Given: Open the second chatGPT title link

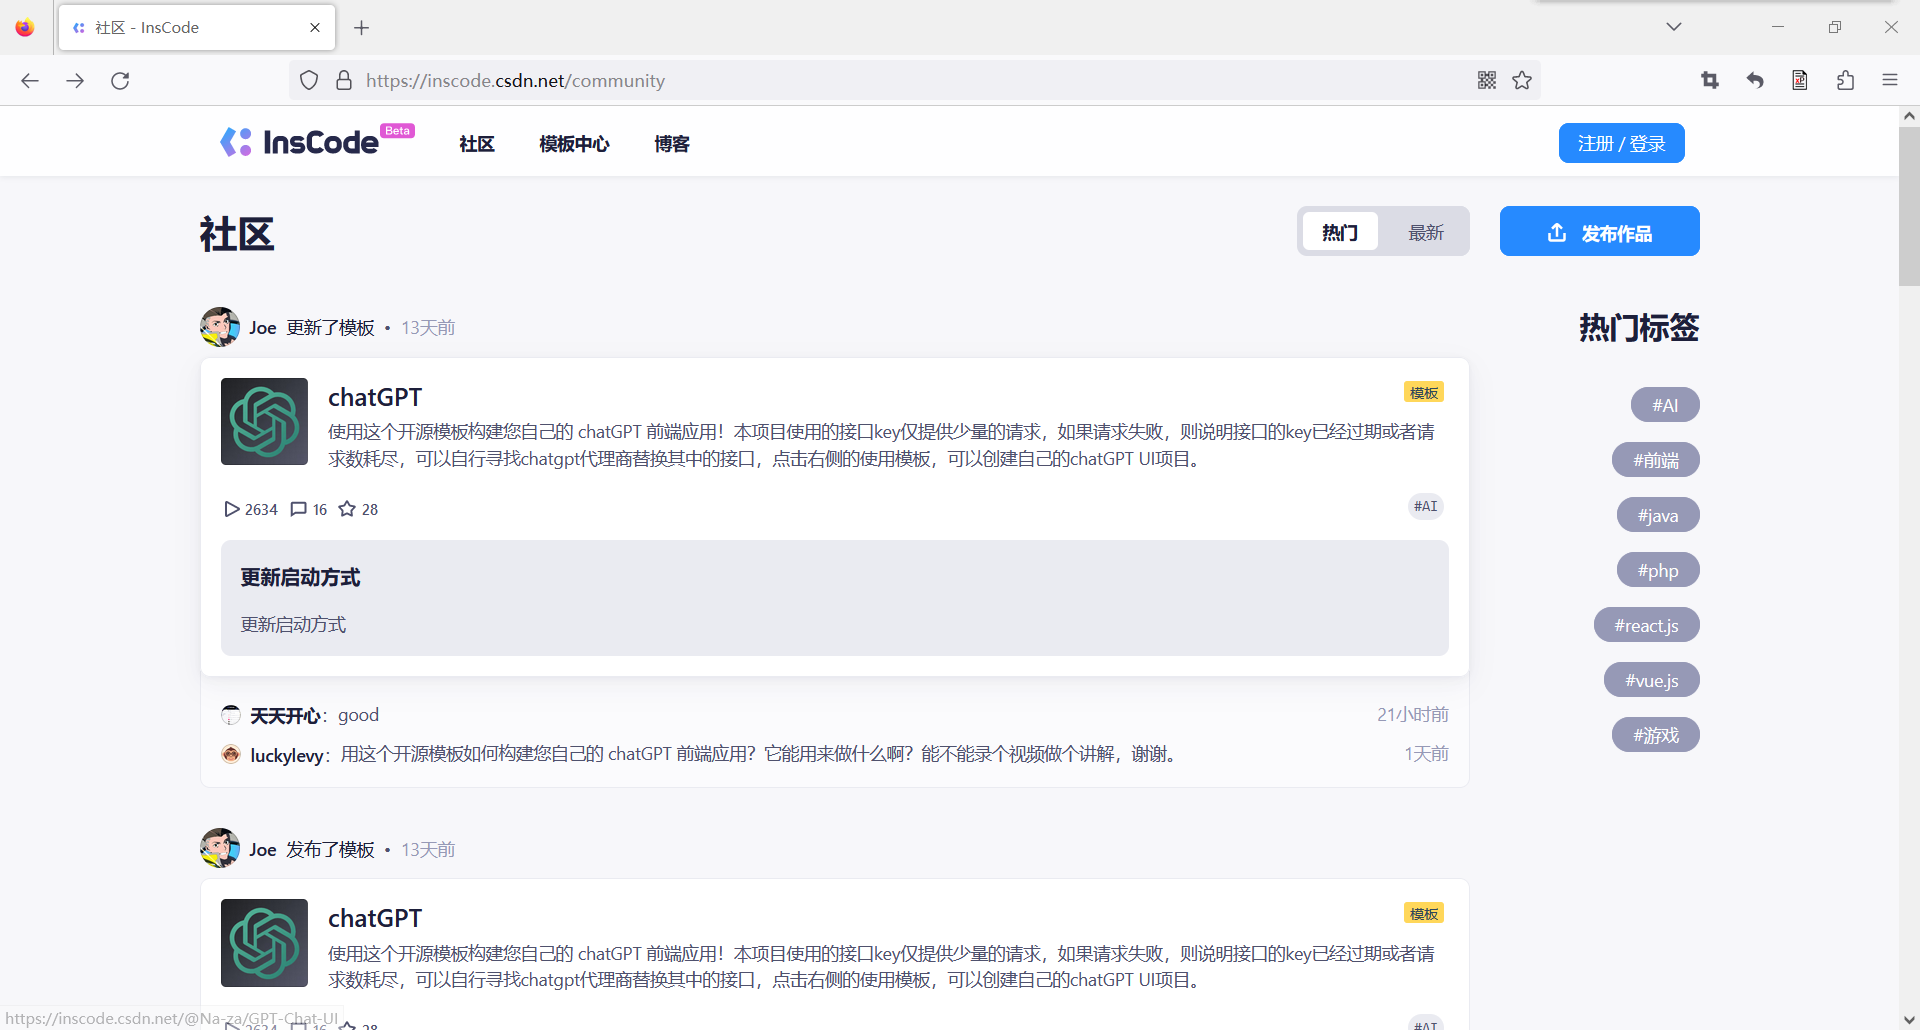Looking at the screenshot, I should 375,918.
